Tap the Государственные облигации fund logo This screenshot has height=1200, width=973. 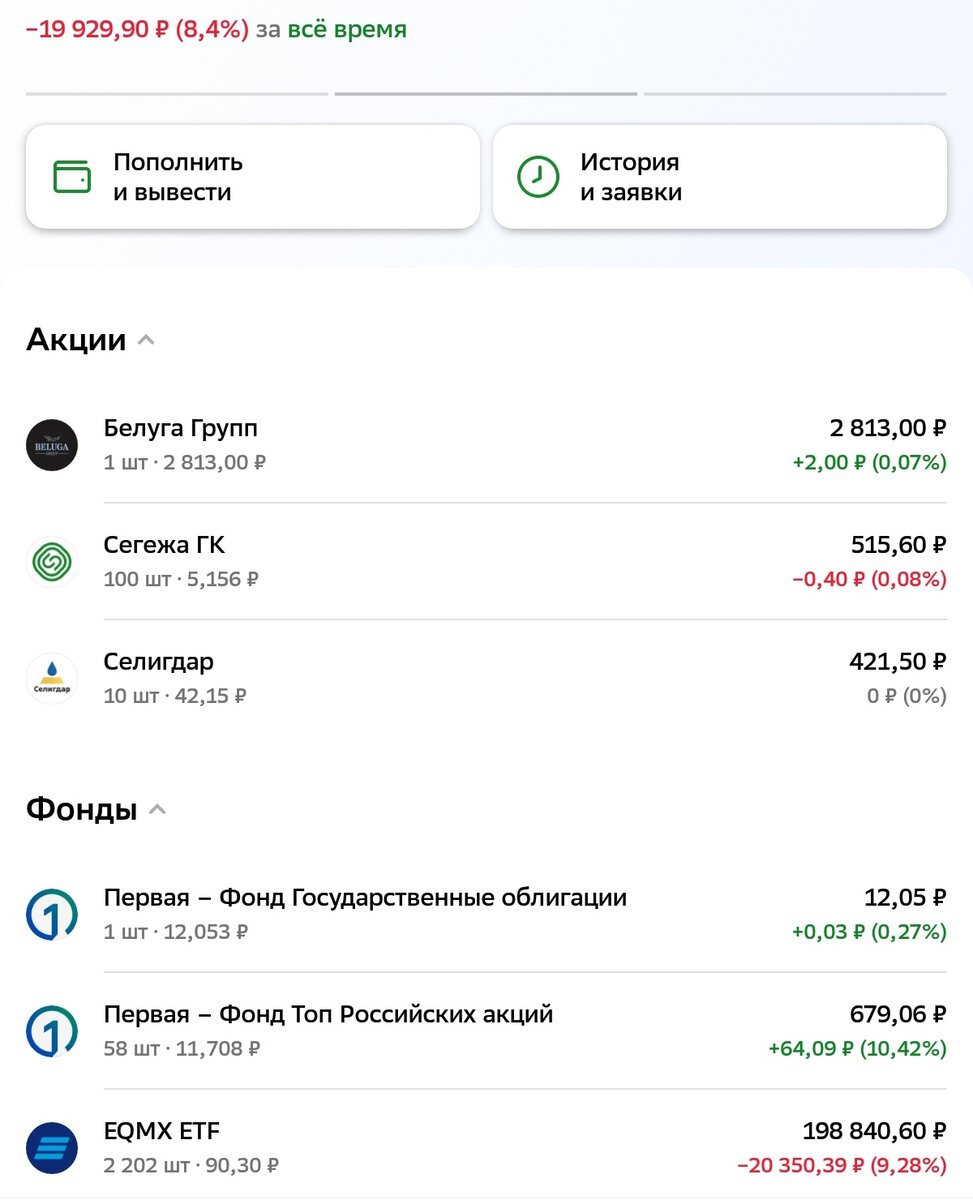pos(52,915)
